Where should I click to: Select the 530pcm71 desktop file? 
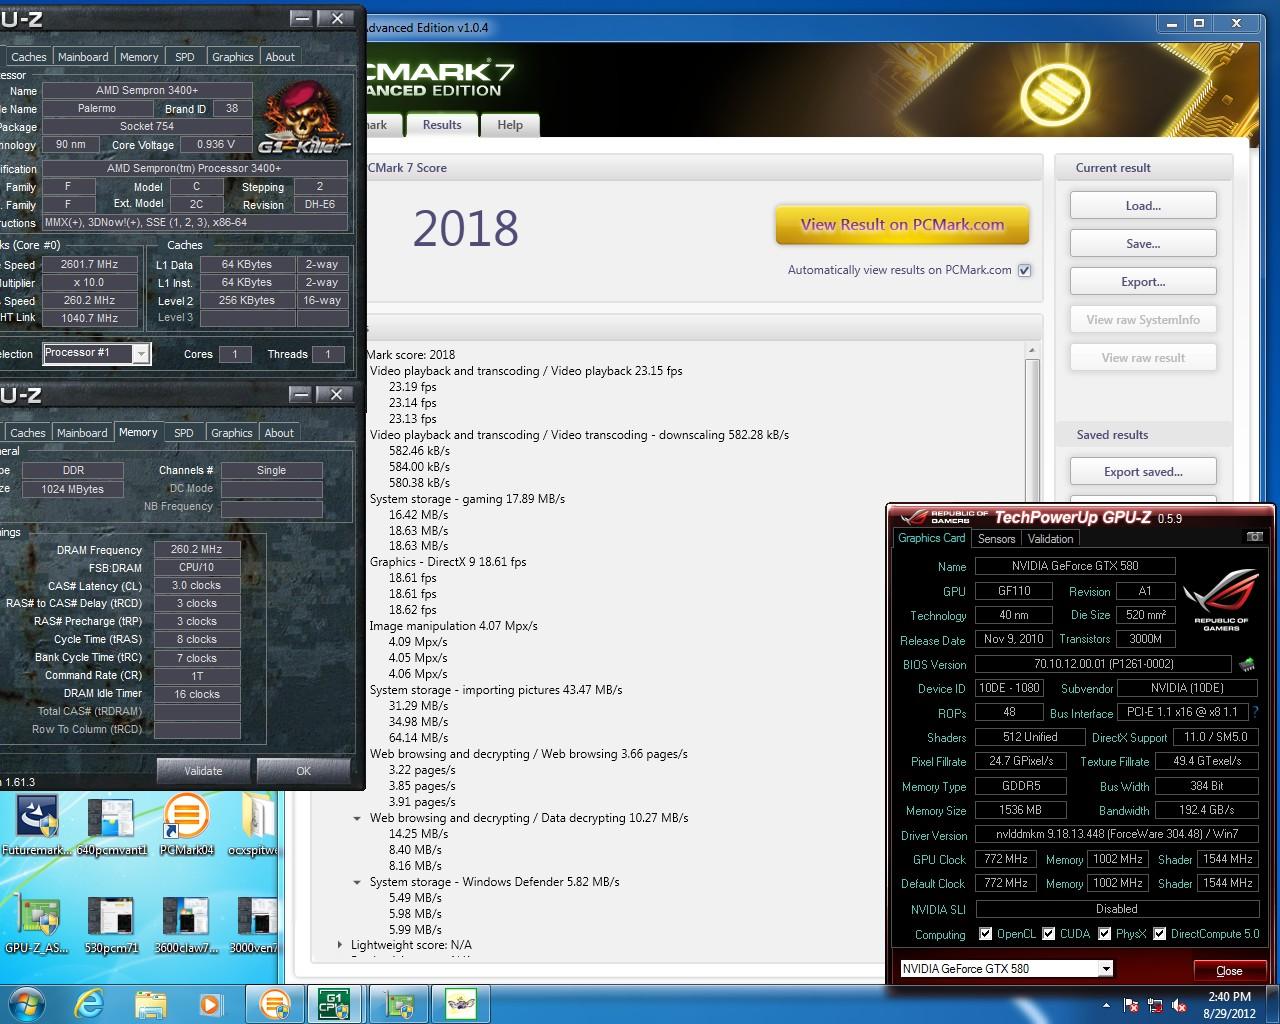click(x=111, y=924)
